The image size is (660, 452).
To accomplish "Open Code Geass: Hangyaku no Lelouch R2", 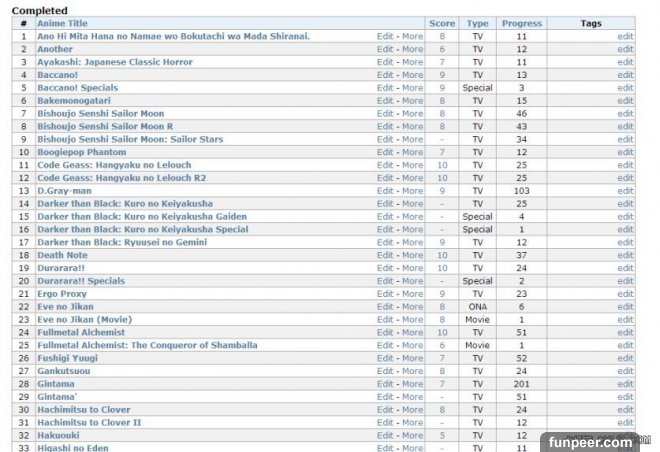I will [x=113, y=178].
